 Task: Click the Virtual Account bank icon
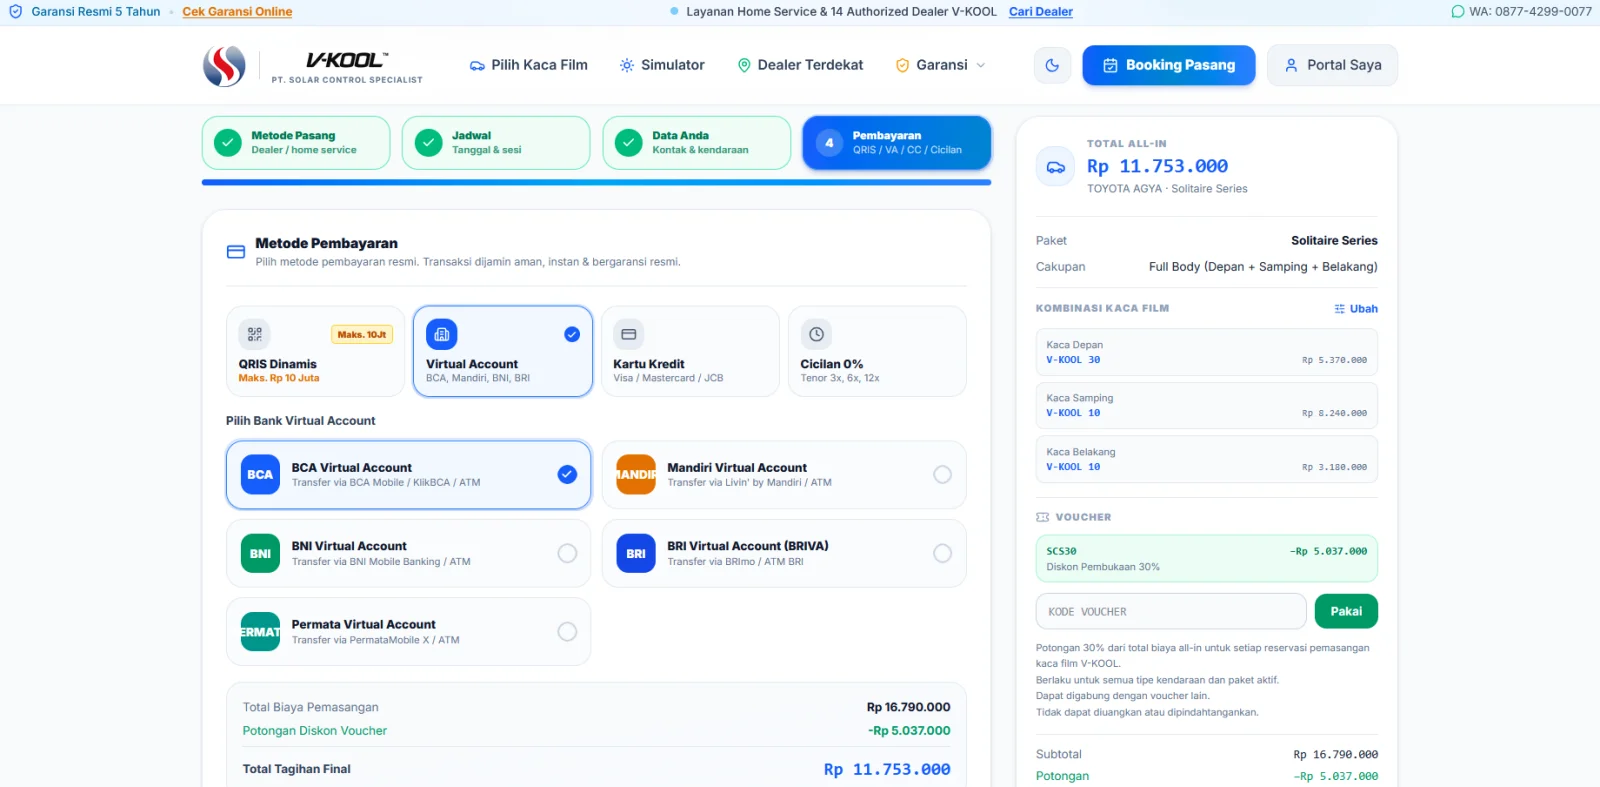(x=442, y=334)
